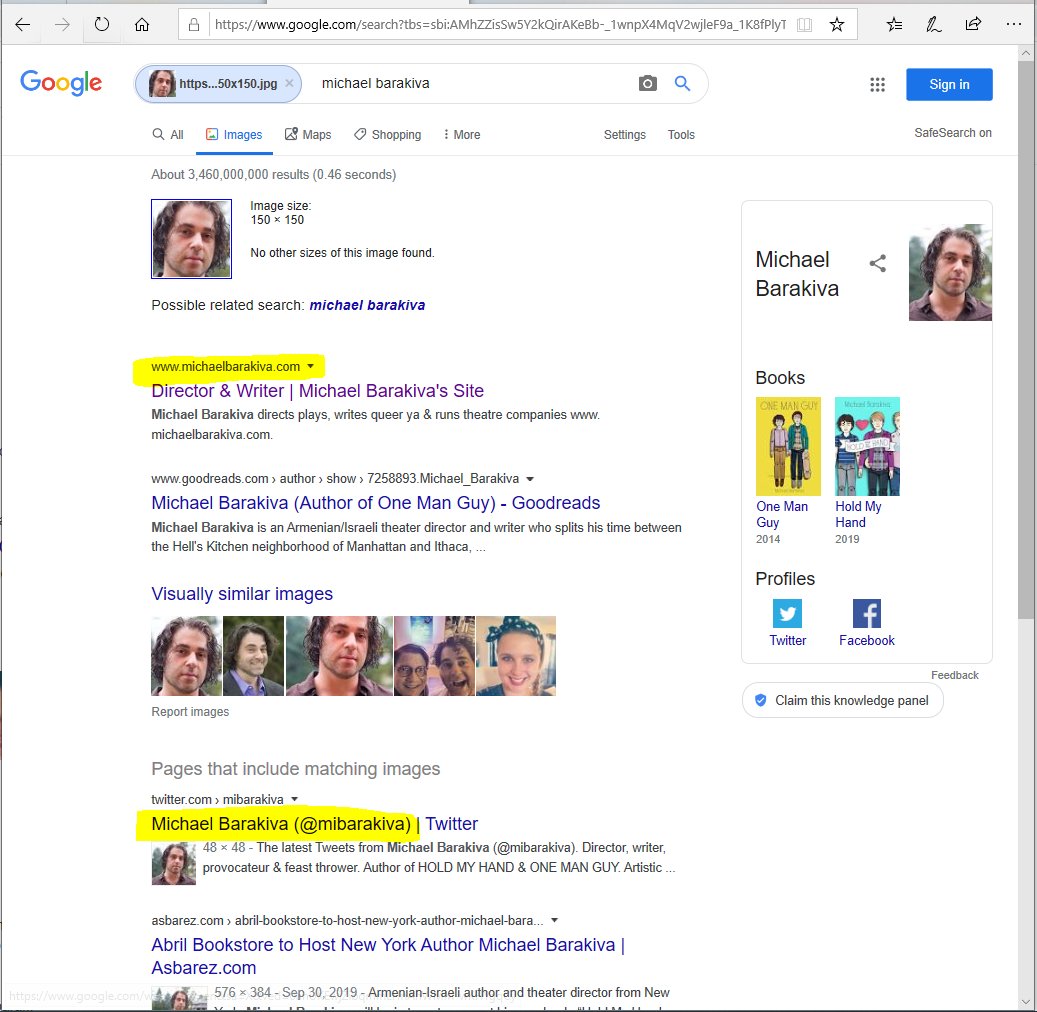Open the Settings menu
This screenshot has width=1037, height=1012.
pyautogui.click(x=624, y=134)
